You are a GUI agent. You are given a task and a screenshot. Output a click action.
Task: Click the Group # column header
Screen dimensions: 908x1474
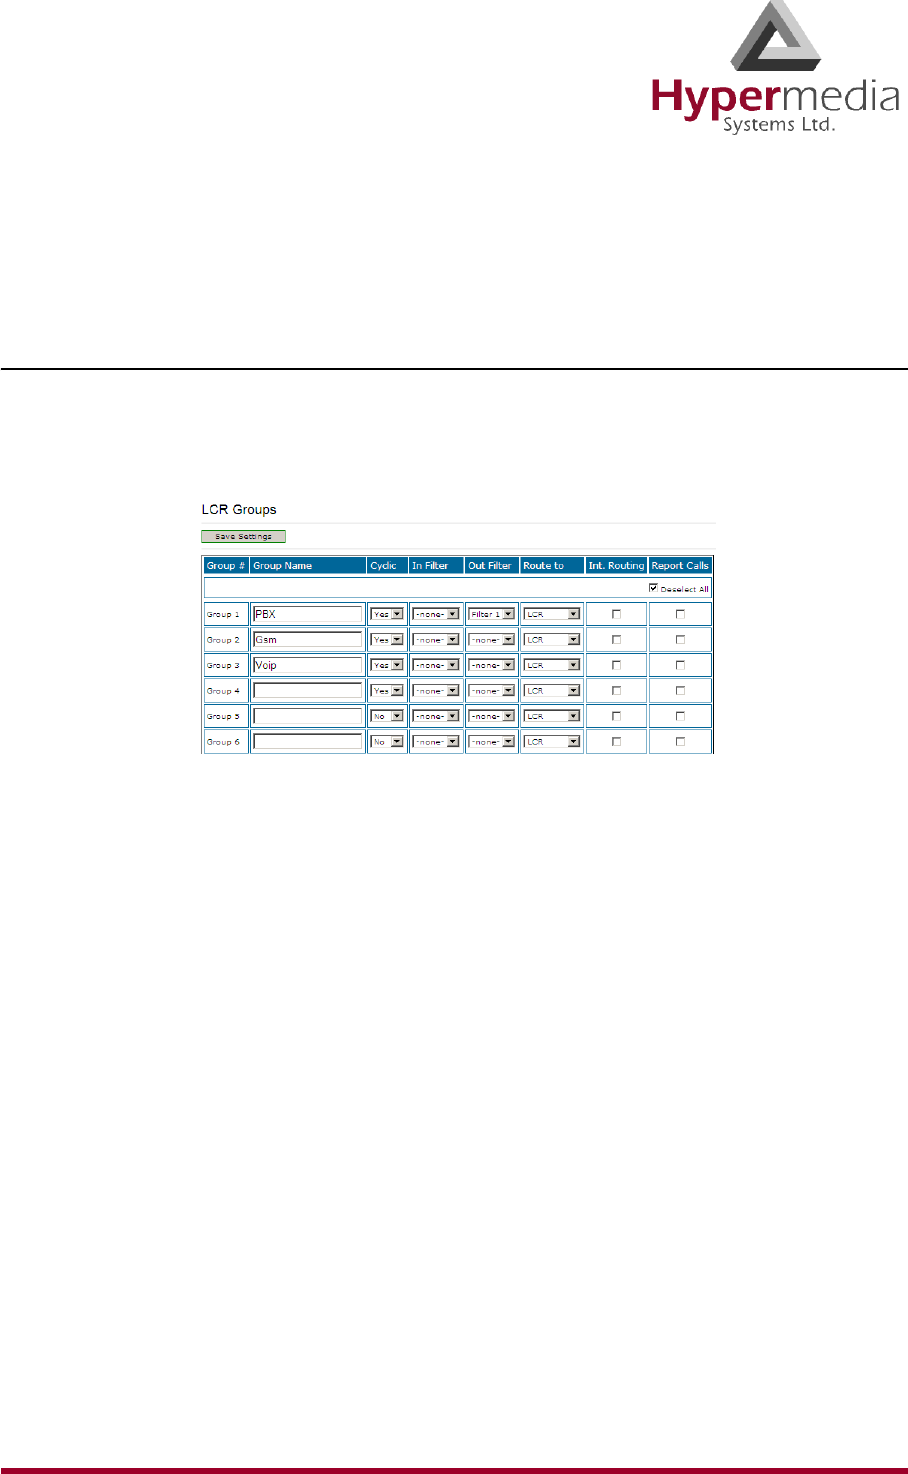pos(225,566)
